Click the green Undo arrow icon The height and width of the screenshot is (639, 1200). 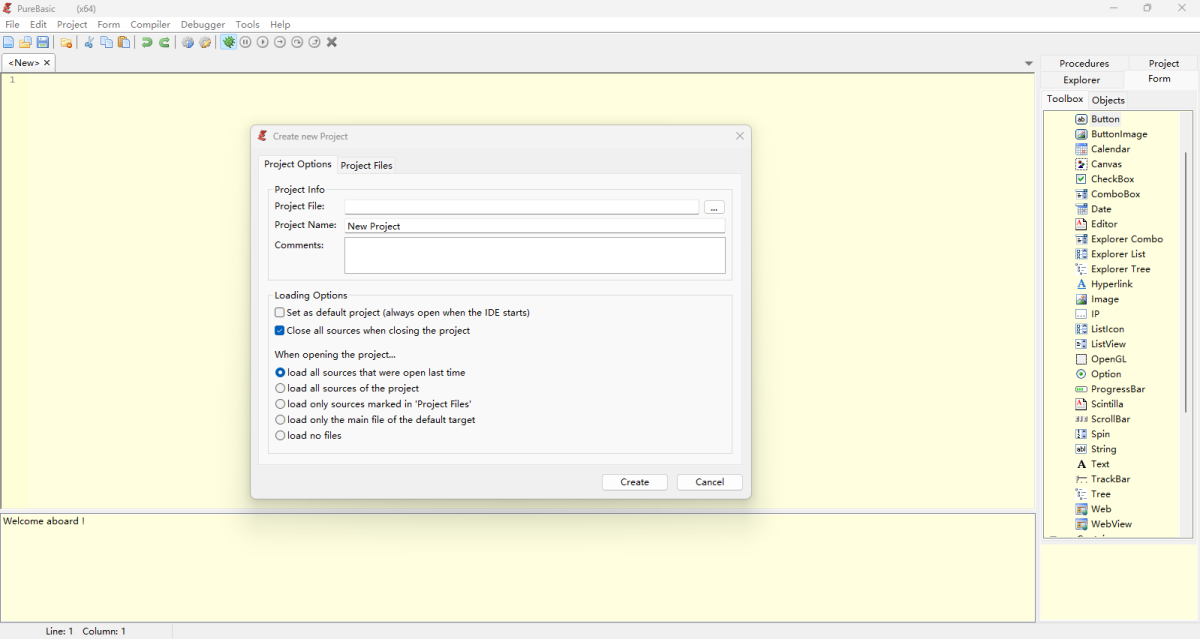point(147,42)
